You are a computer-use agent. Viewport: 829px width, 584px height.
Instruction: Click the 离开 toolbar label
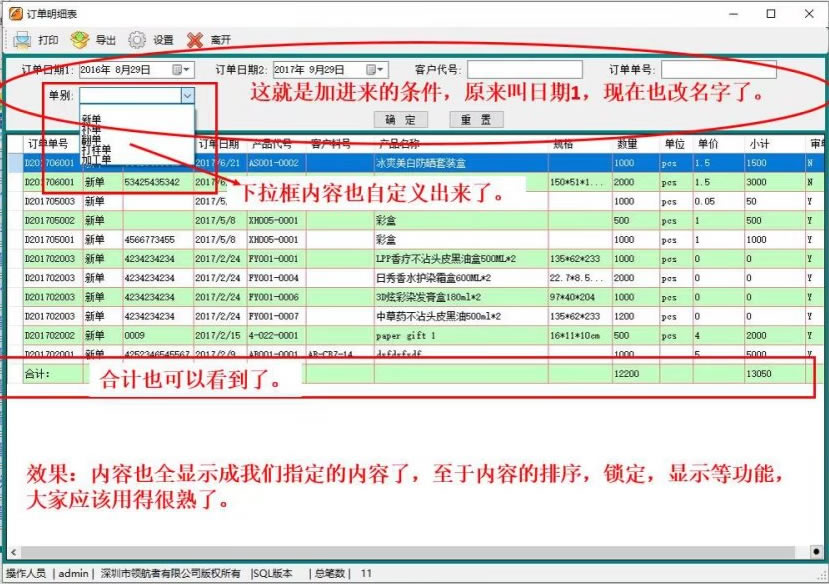point(221,40)
